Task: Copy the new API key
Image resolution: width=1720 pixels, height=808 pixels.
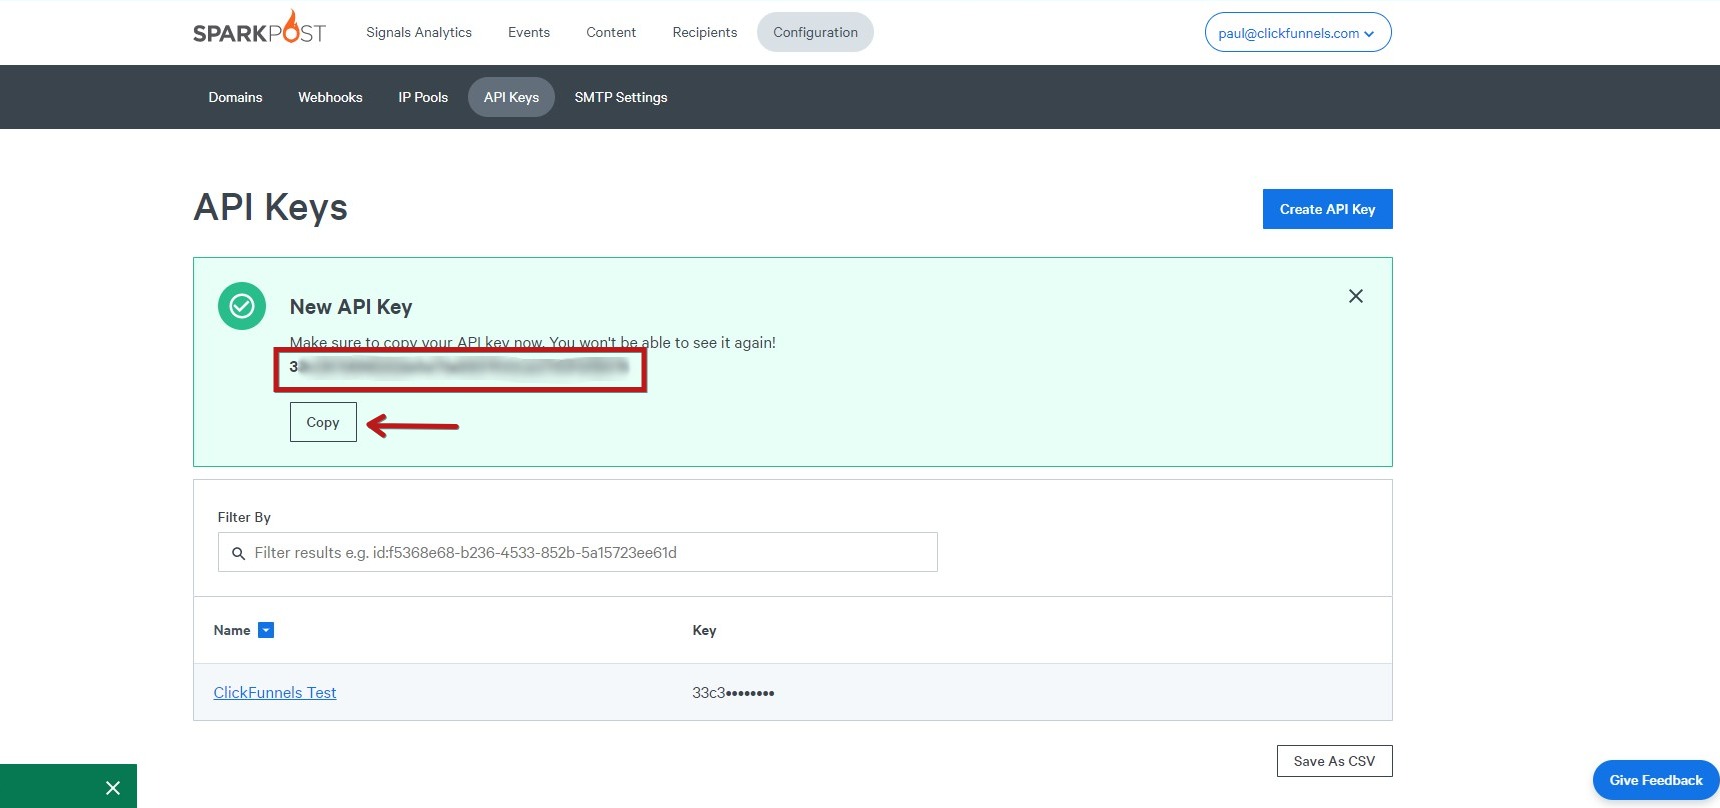Action: [323, 422]
